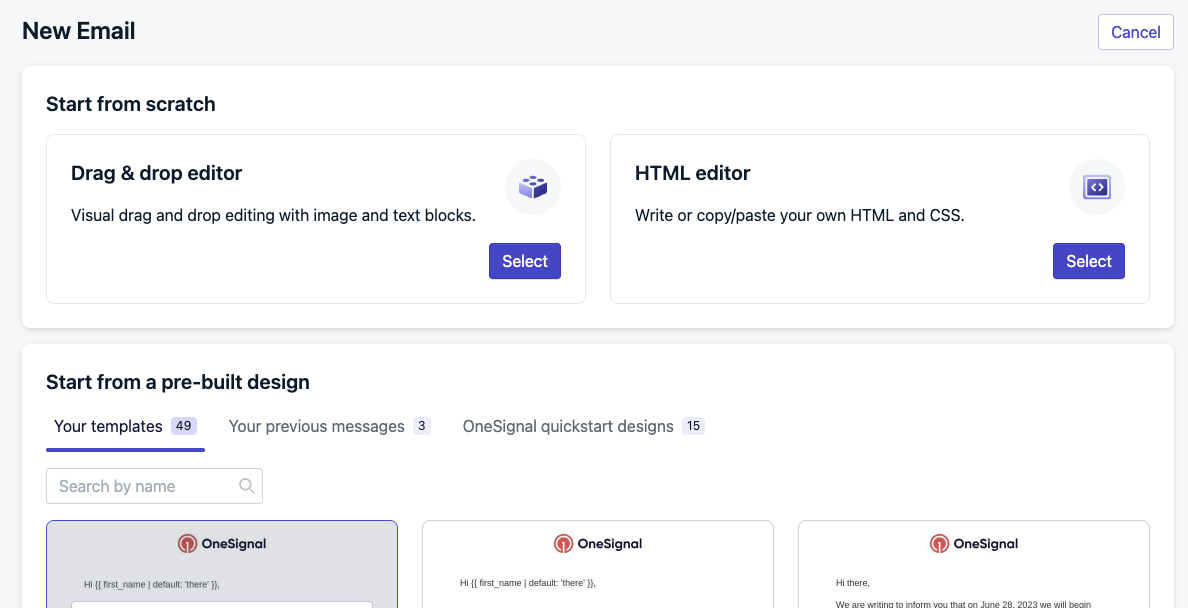The width and height of the screenshot is (1188, 608).
Task: Choose the middle OneSignal template thumbnail
Action: click(x=598, y=564)
